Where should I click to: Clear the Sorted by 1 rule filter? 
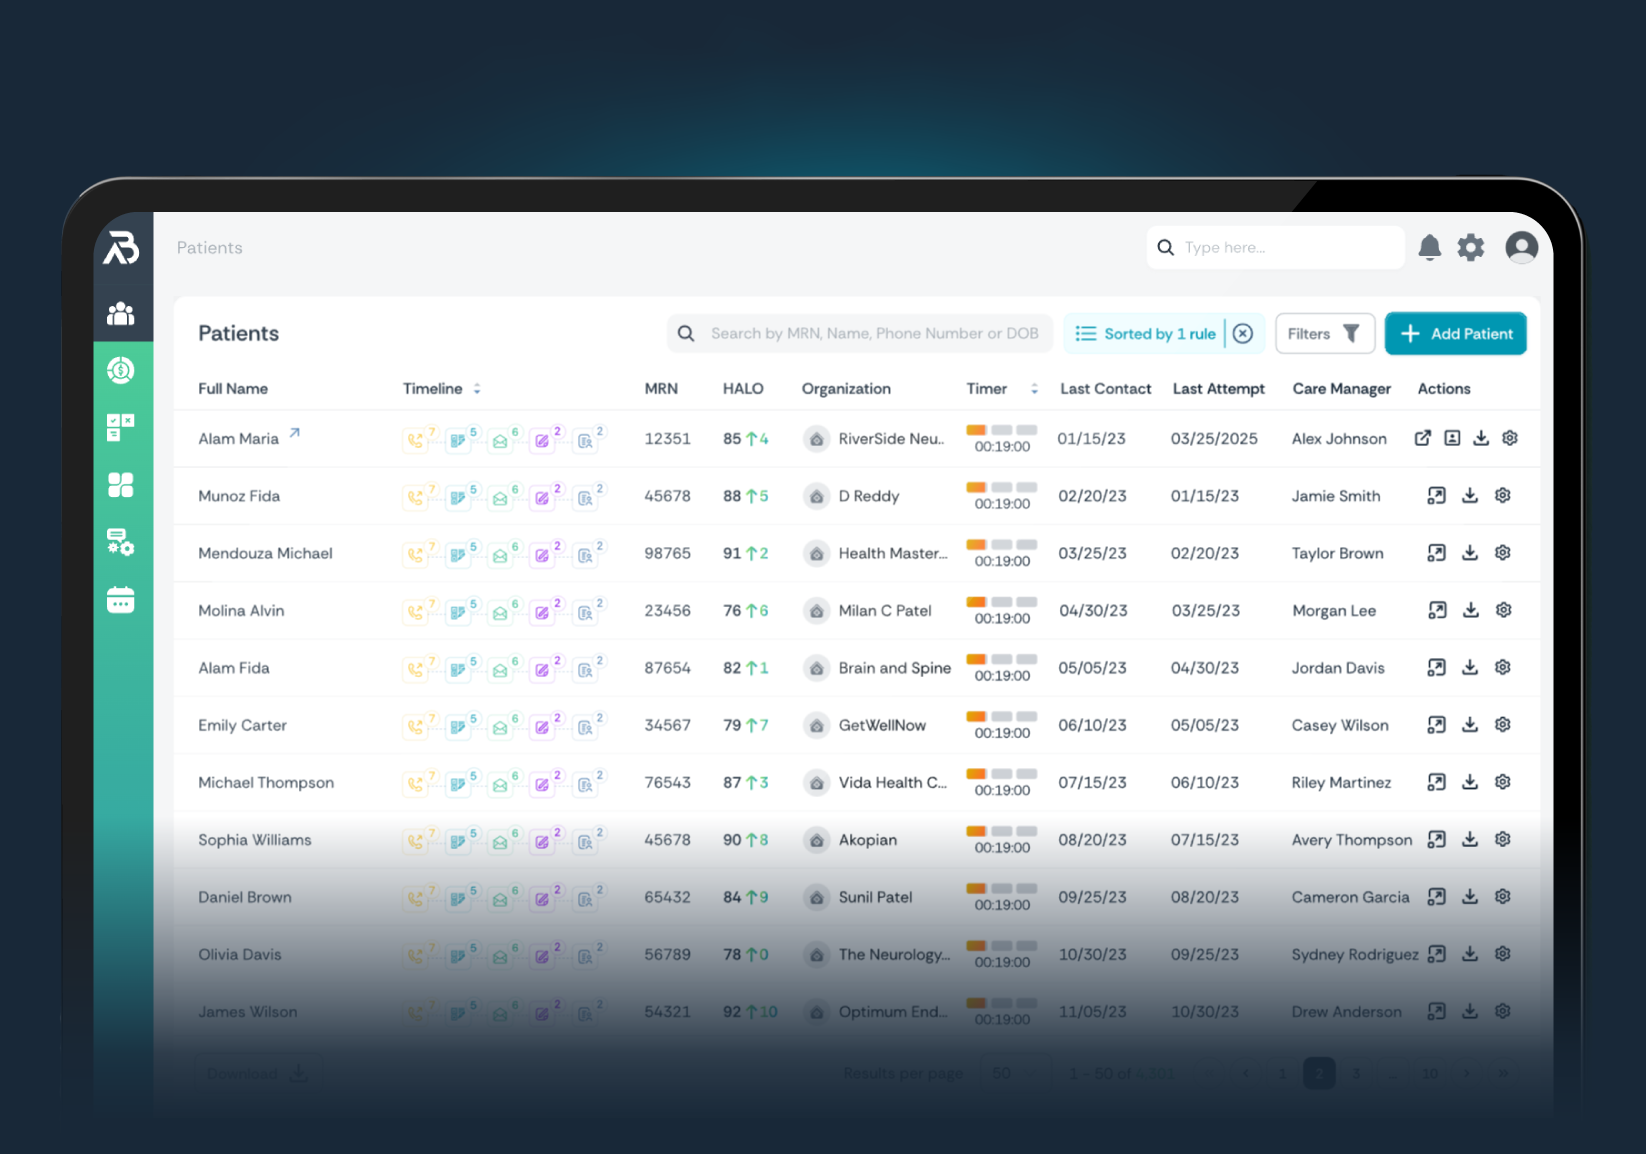click(x=1243, y=333)
